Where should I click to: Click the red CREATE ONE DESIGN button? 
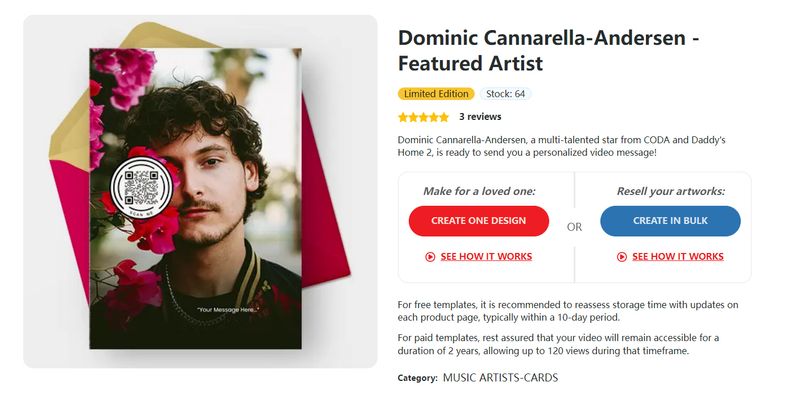pos(479,221)
